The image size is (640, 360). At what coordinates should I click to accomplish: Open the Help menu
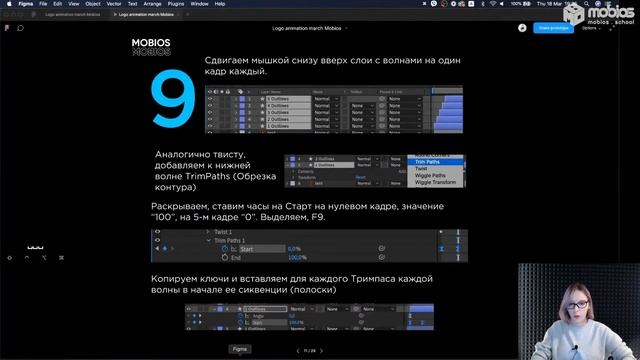point(220,4)
